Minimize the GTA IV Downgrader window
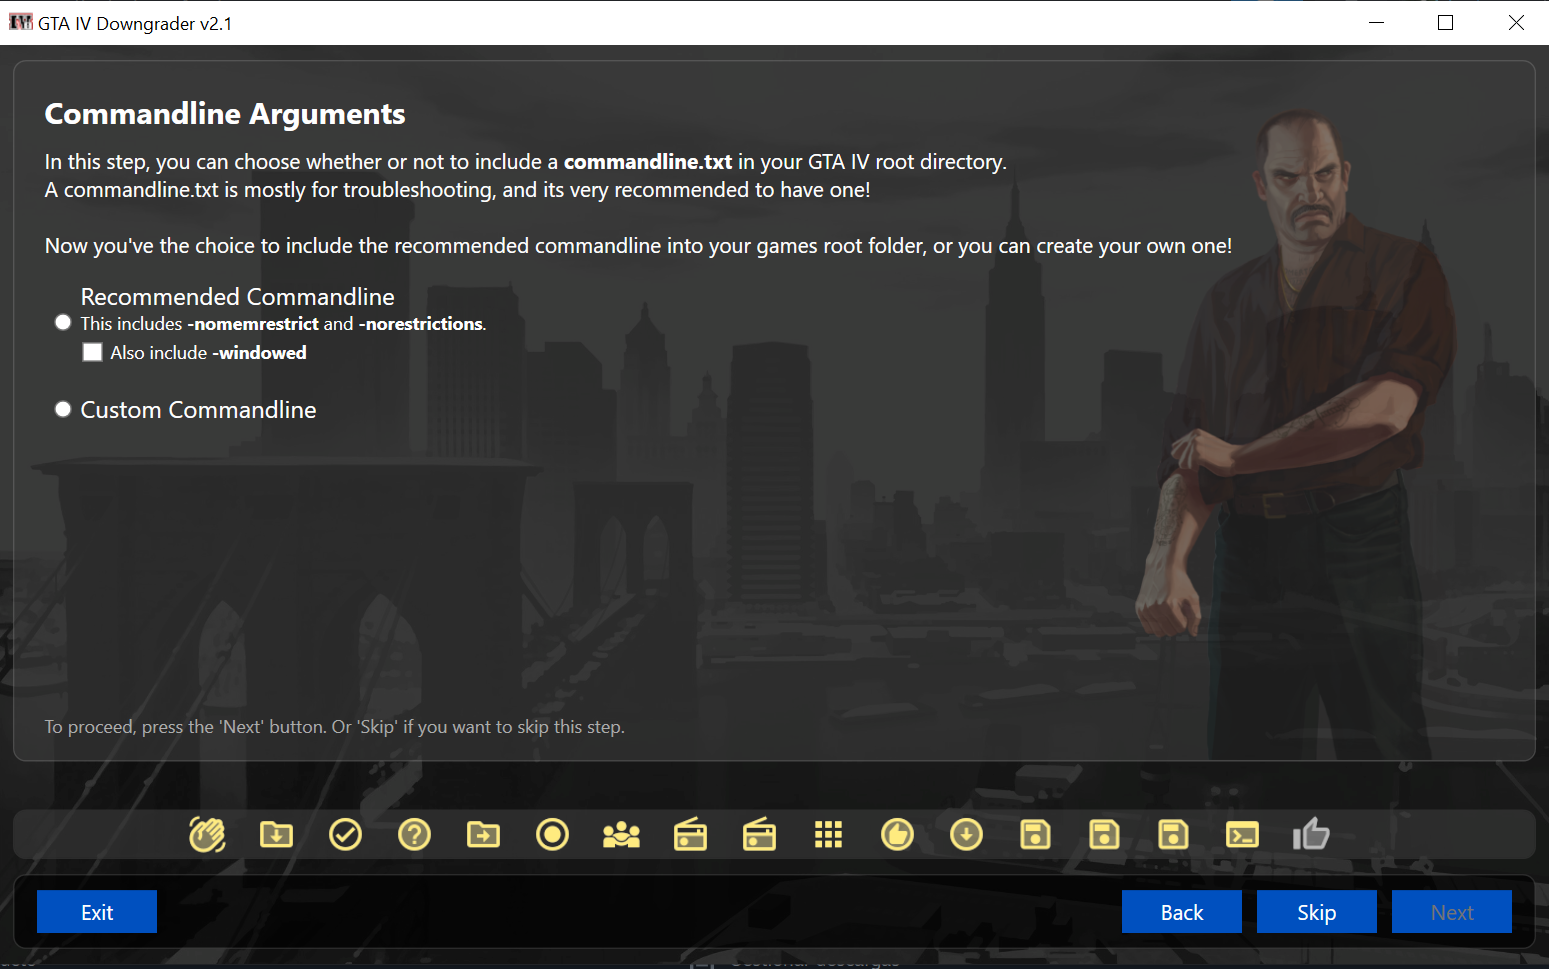Viewport: 1549px width, 969px height. (x=1376, y=22)
